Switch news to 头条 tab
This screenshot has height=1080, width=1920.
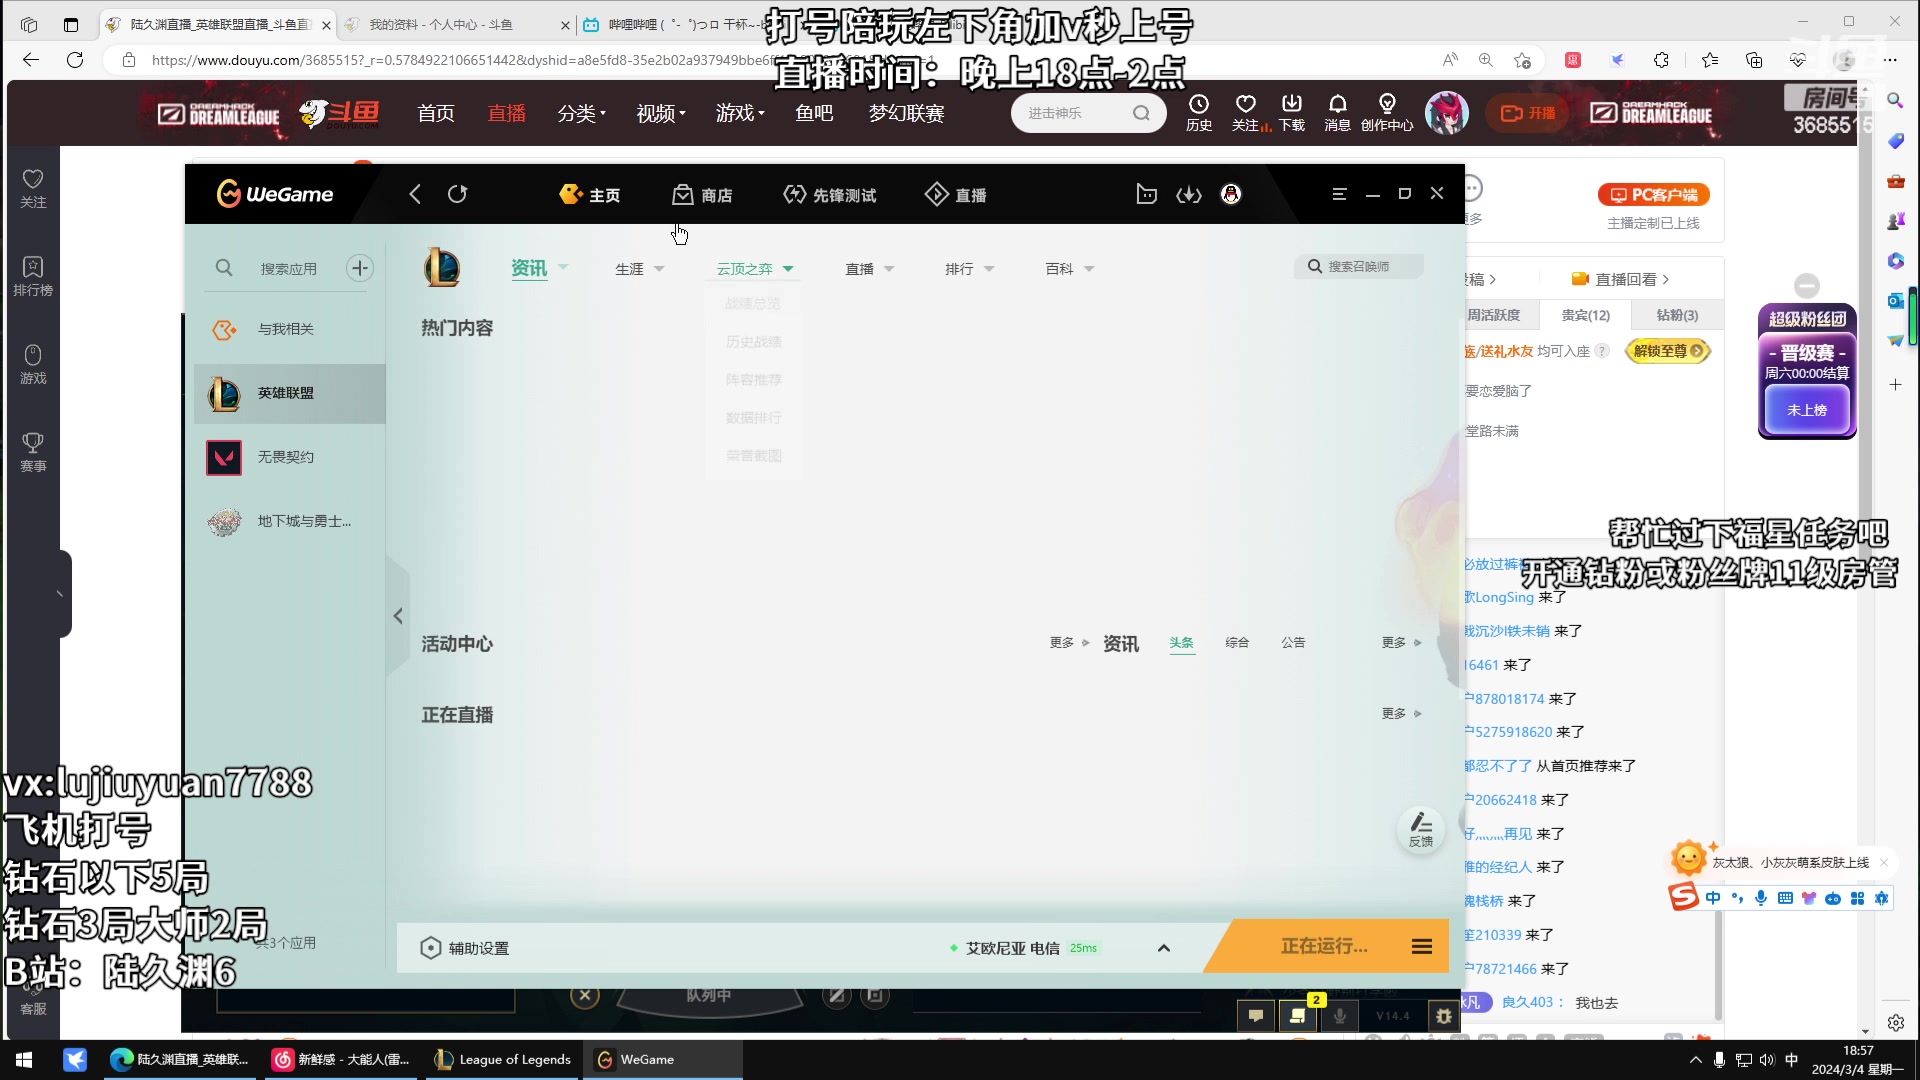click(1182, 642)
